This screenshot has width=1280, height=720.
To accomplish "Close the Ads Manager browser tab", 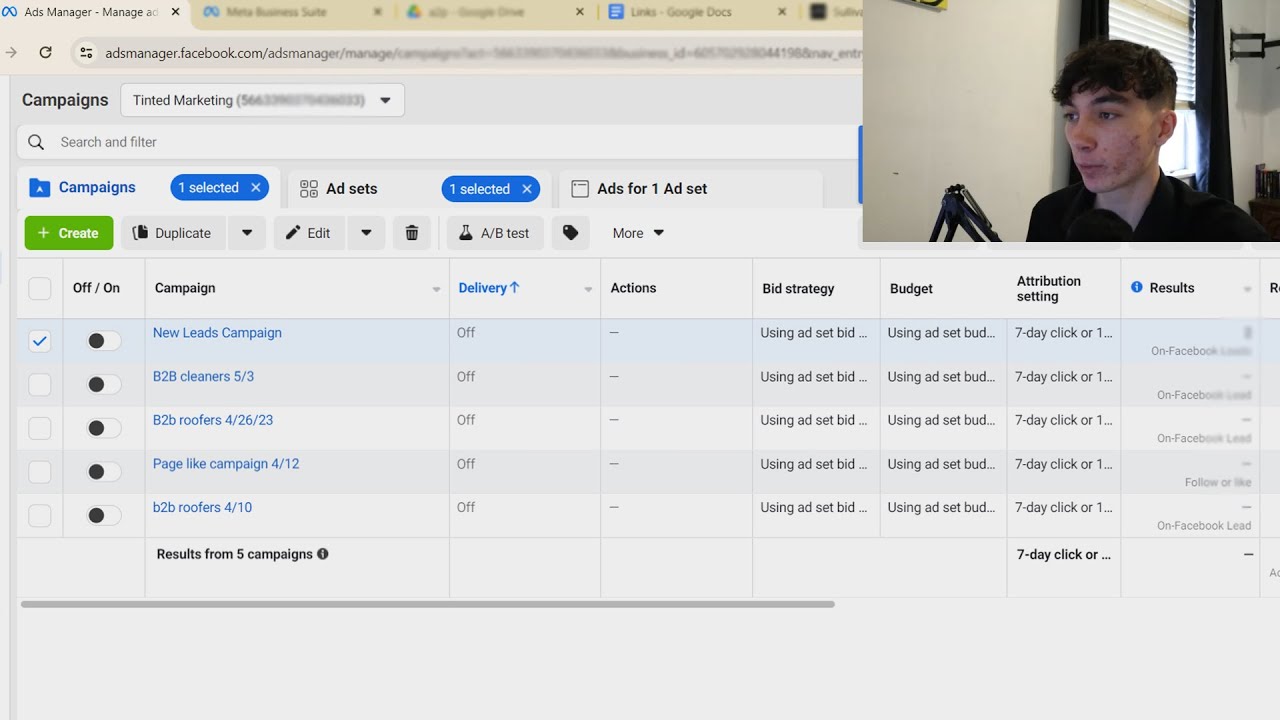I will [x=176, y=12].
